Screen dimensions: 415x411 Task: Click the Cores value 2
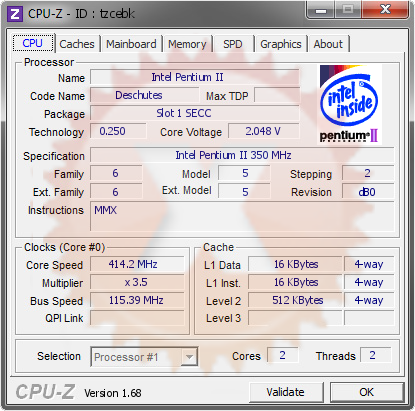click(x=282, y=355)
